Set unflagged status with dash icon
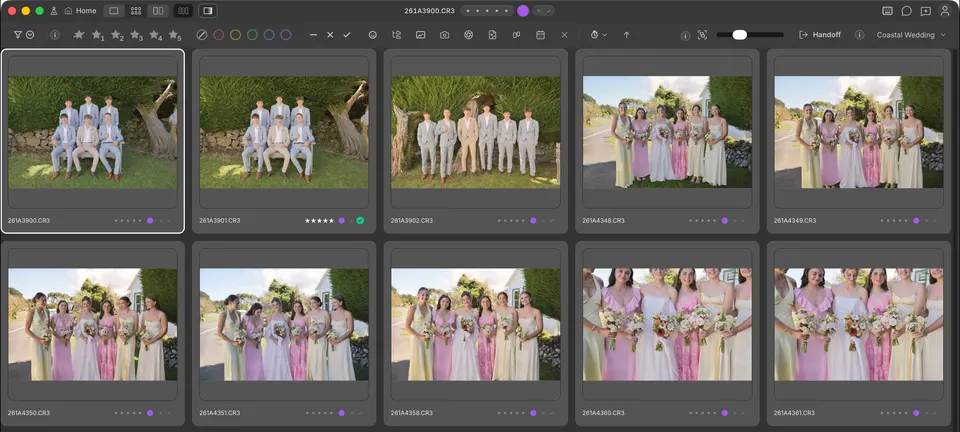960x432 pixels. click(313, 35)
